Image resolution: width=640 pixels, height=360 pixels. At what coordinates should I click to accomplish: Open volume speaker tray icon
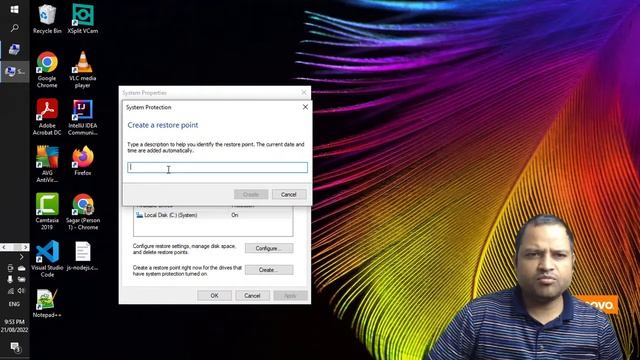click(21, 291)
